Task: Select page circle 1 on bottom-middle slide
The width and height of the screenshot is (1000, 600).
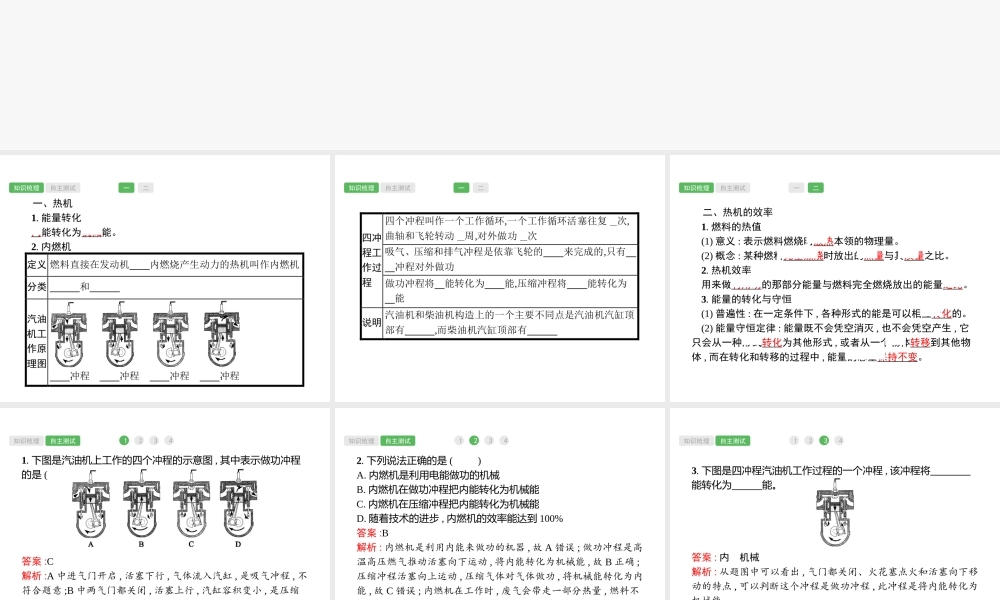Action: pos(459,439)
